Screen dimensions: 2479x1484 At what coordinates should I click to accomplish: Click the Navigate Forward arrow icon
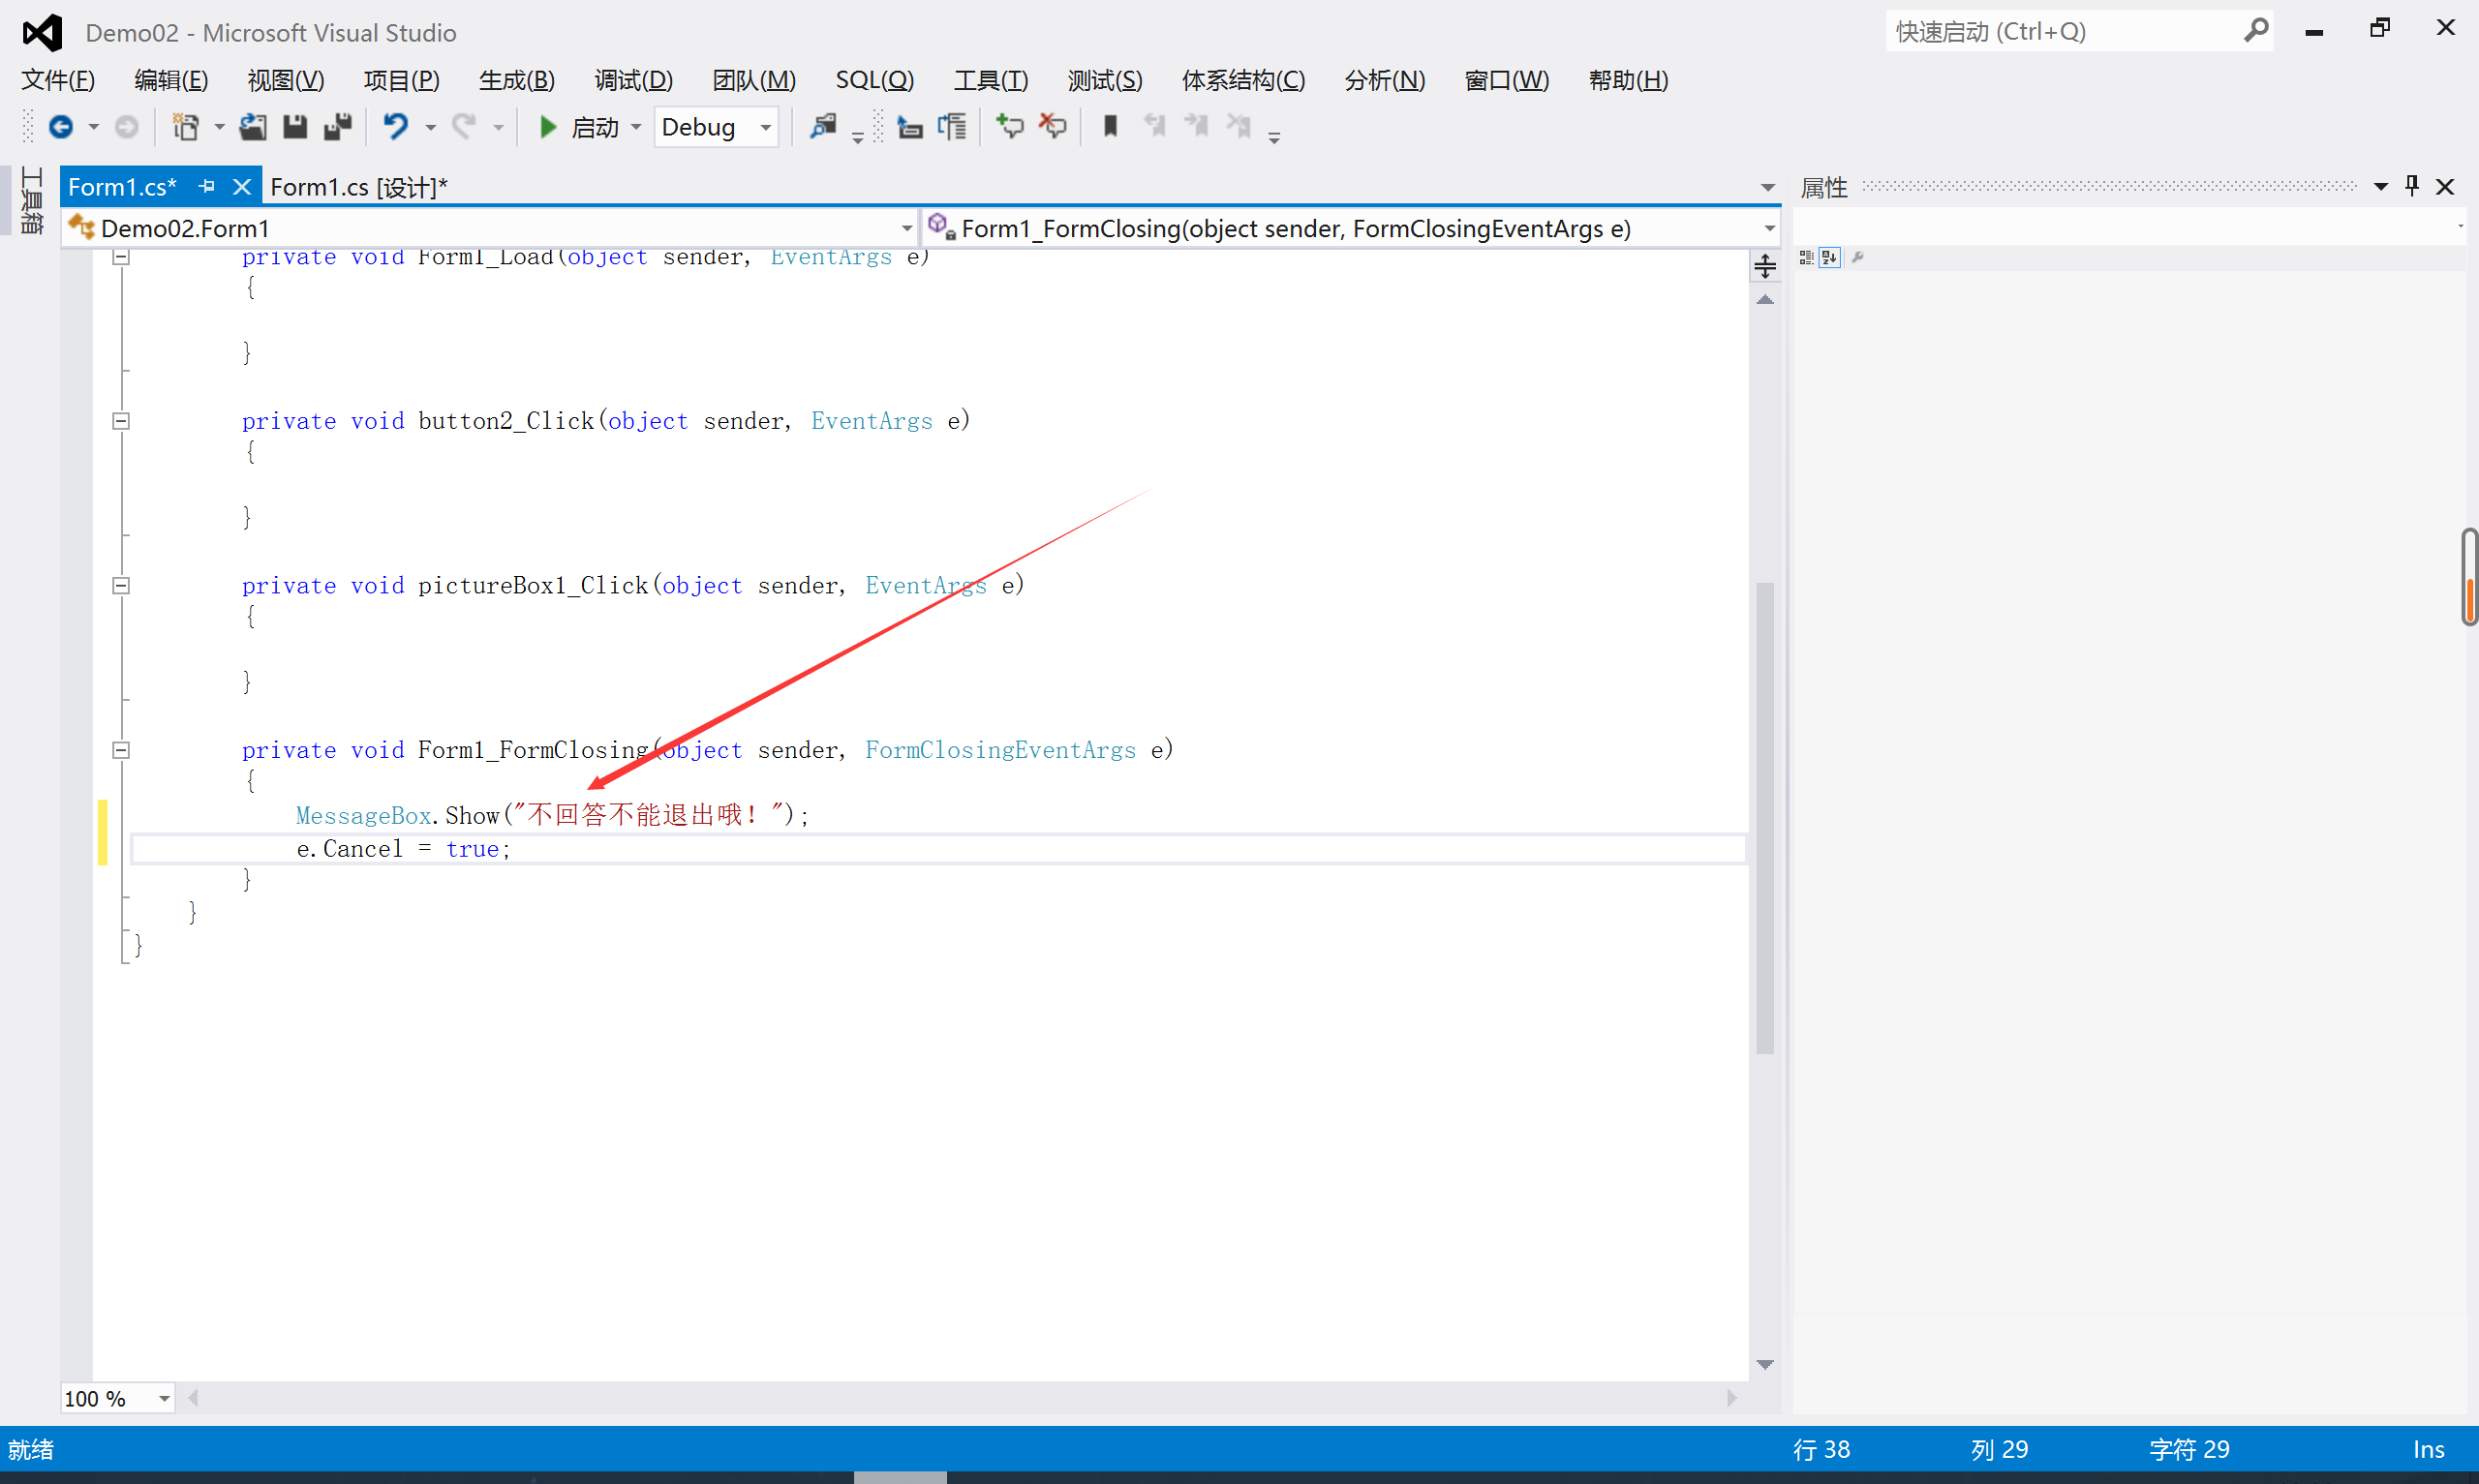pyautogui.click(x=127, y=127)
